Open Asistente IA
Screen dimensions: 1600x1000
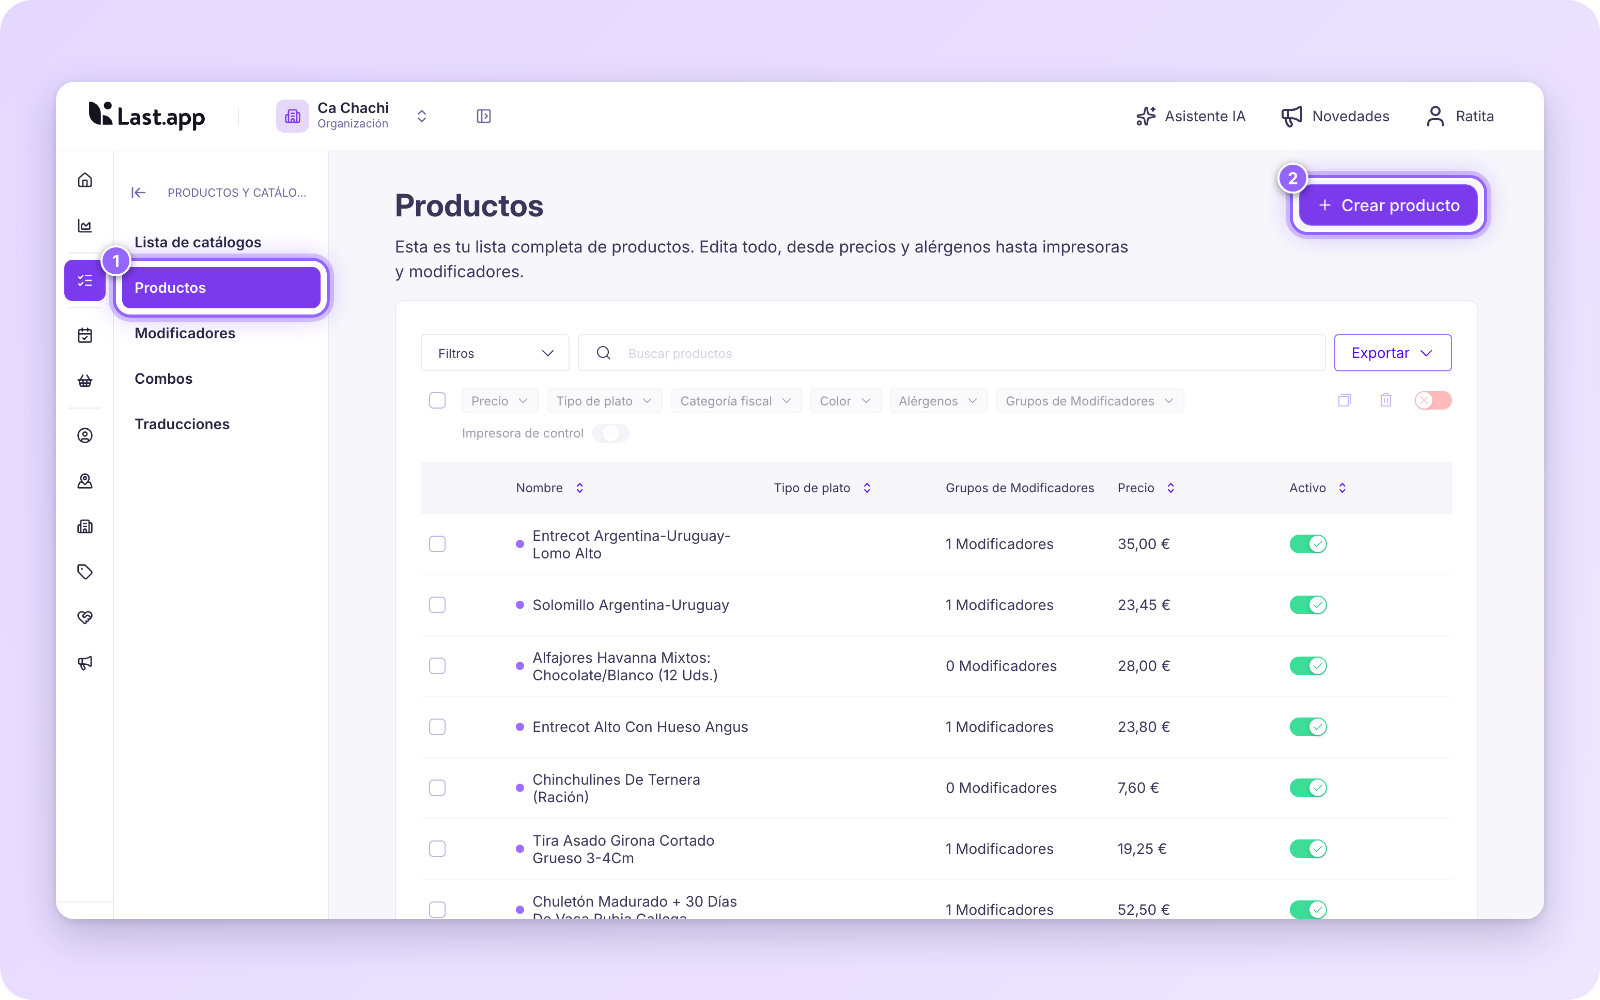tap(1191, 116)
